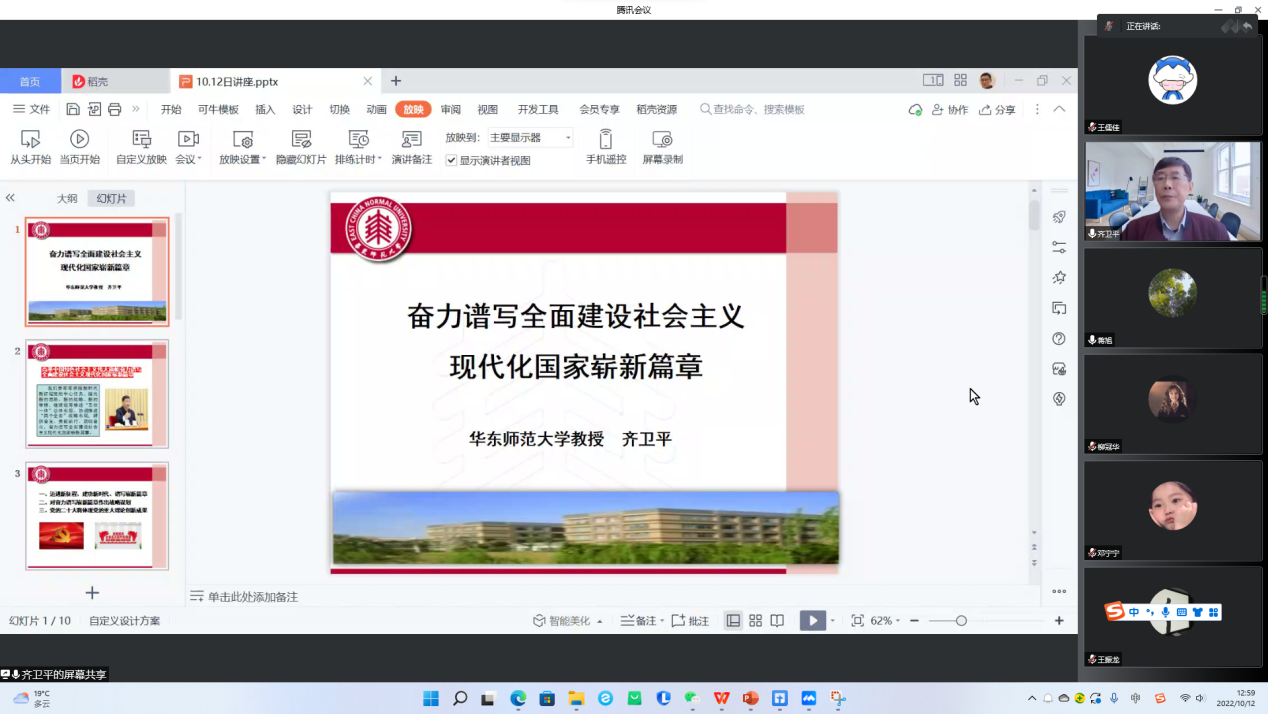Open the 放映到 display dropdown
This screenshot has width=1268, height=714.
pos(530,138)
